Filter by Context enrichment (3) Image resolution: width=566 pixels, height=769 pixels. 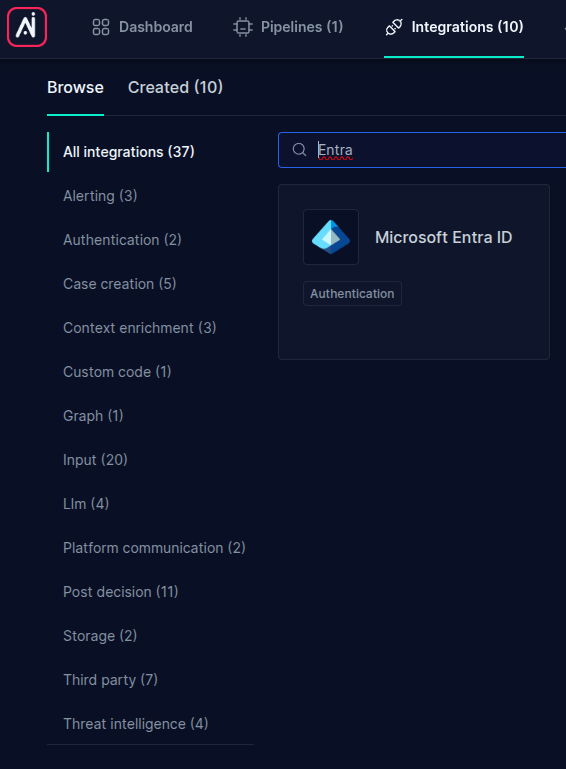point(140,328)
